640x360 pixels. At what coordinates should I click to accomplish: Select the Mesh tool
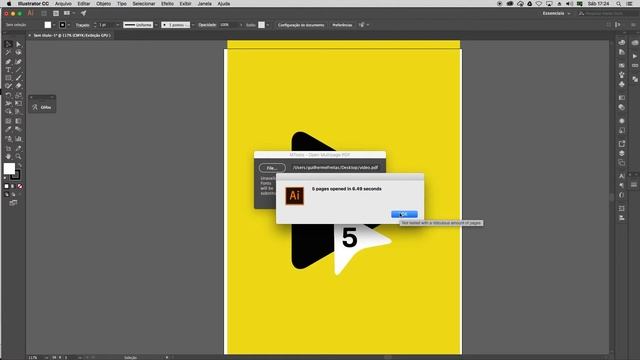click(x=9, y=121)
